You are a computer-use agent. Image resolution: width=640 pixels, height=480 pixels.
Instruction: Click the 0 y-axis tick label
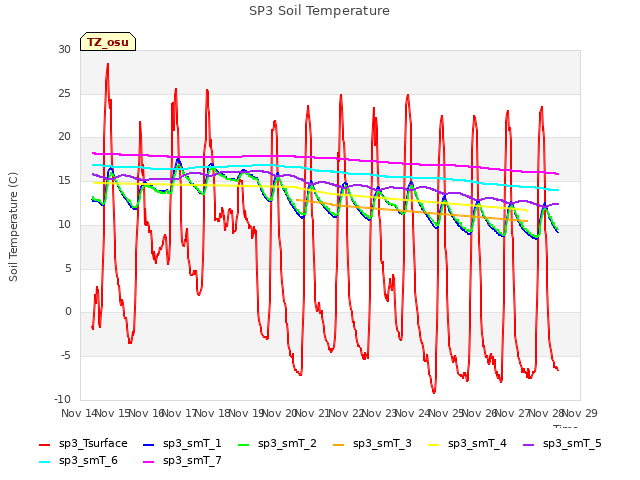(68, 311)
